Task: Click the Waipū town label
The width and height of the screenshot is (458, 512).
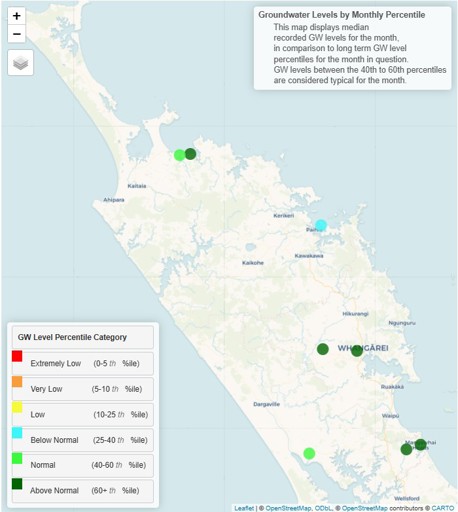Action: (x=390, y=416)
